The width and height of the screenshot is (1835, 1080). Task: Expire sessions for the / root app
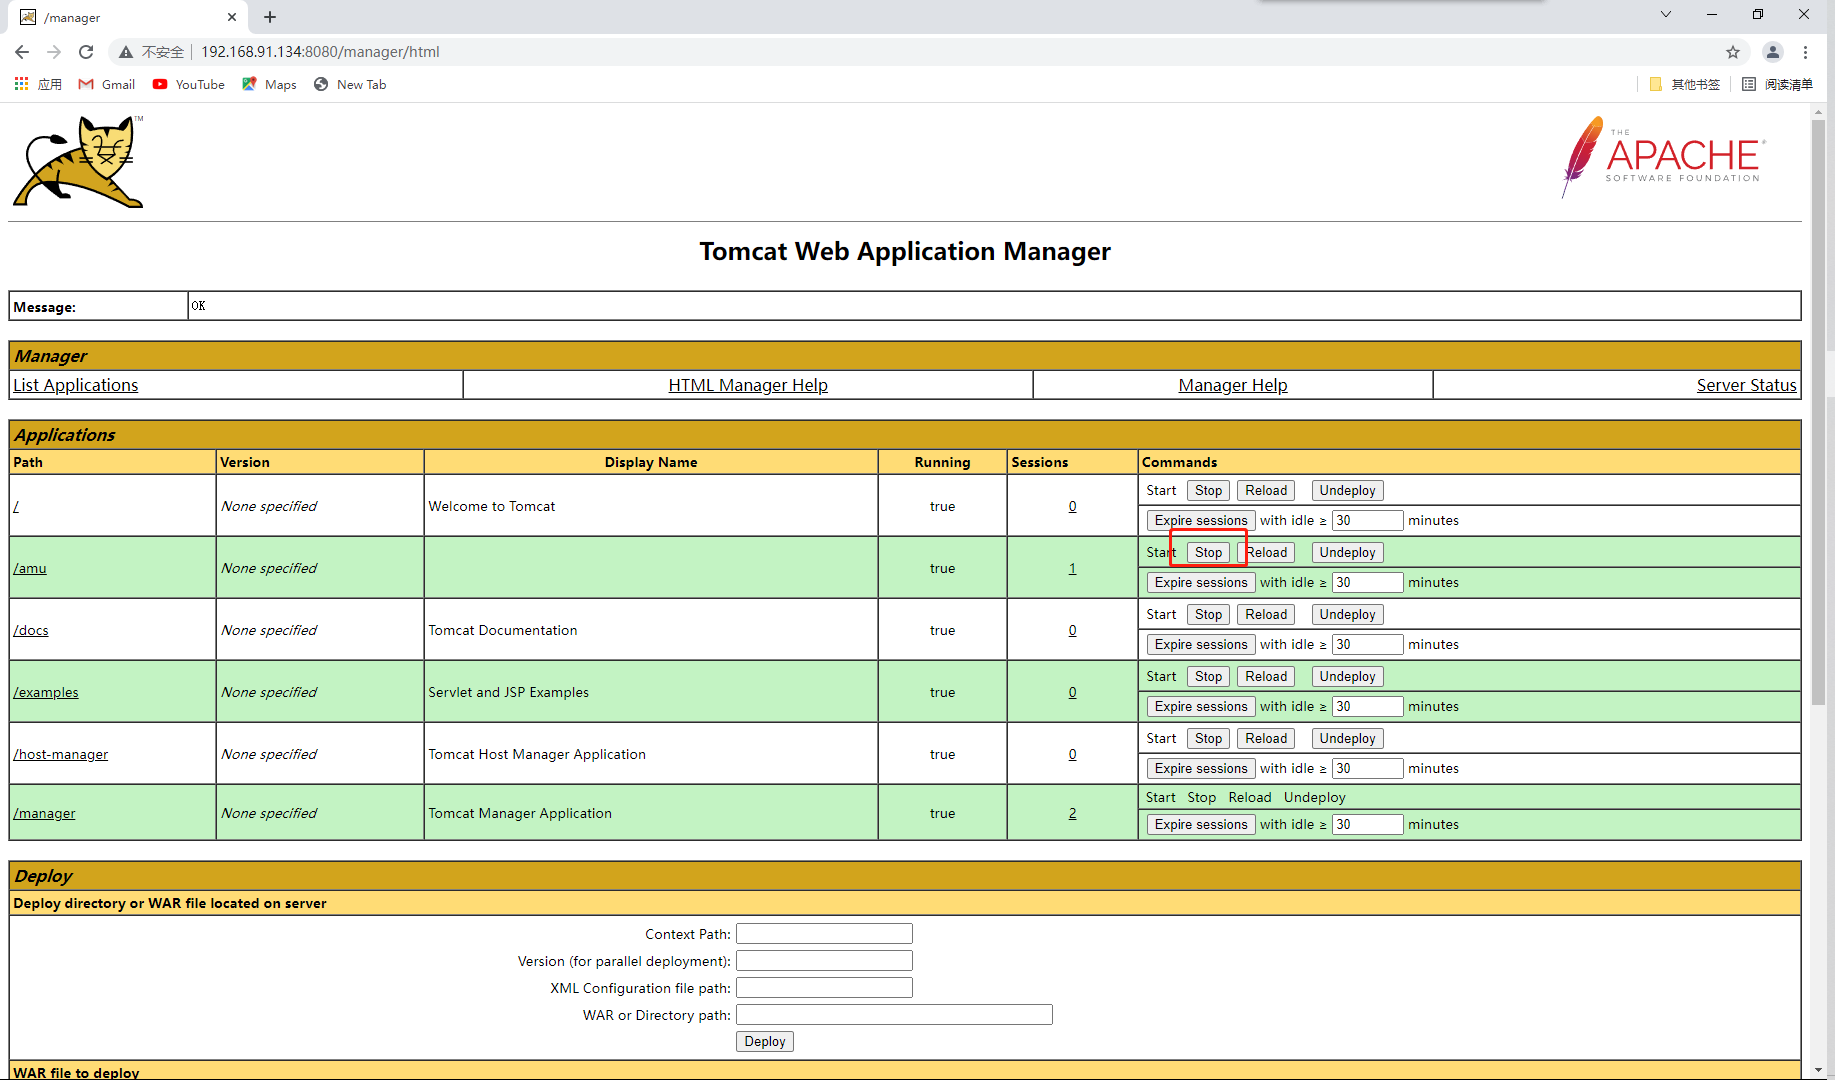point(1201,520)
